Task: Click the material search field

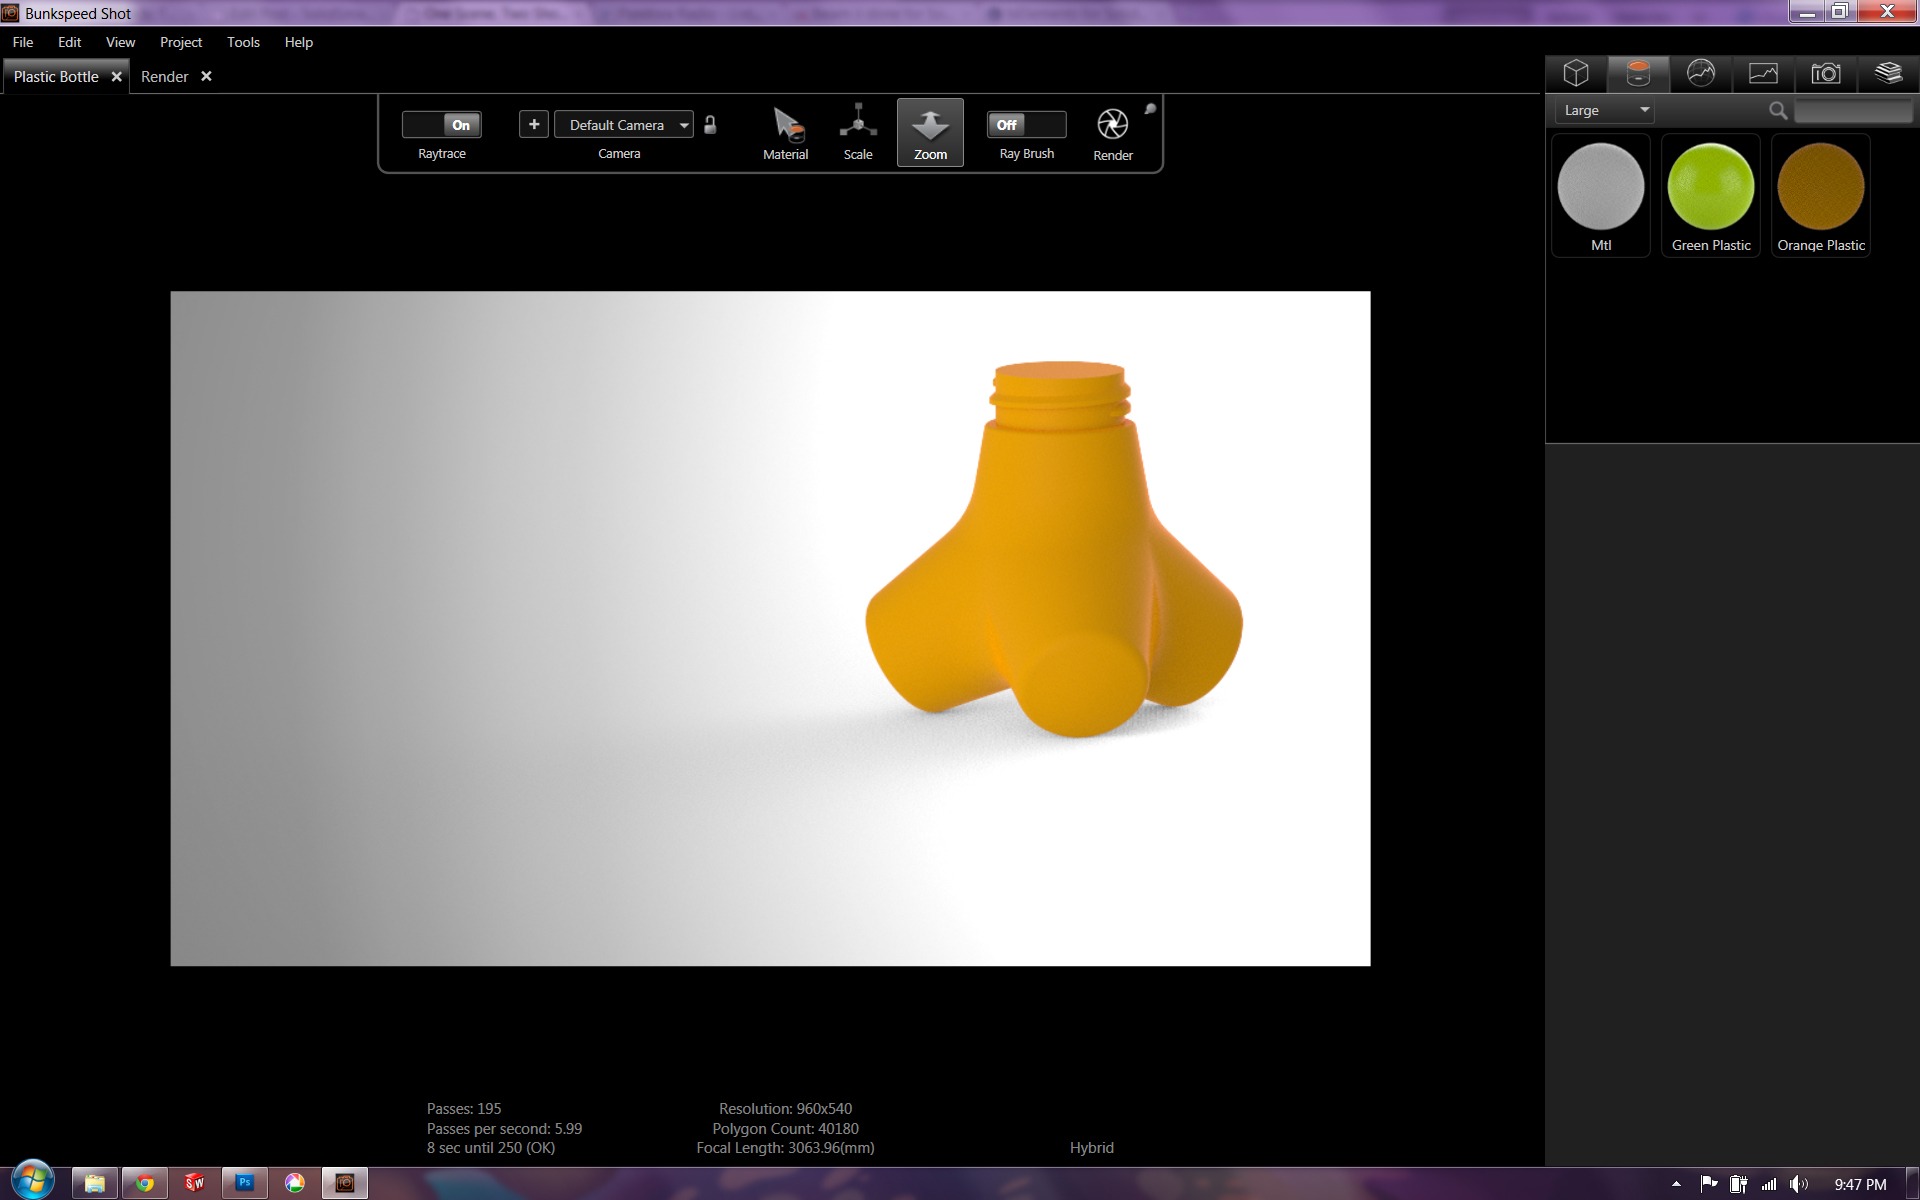Action: [1852, 111]
